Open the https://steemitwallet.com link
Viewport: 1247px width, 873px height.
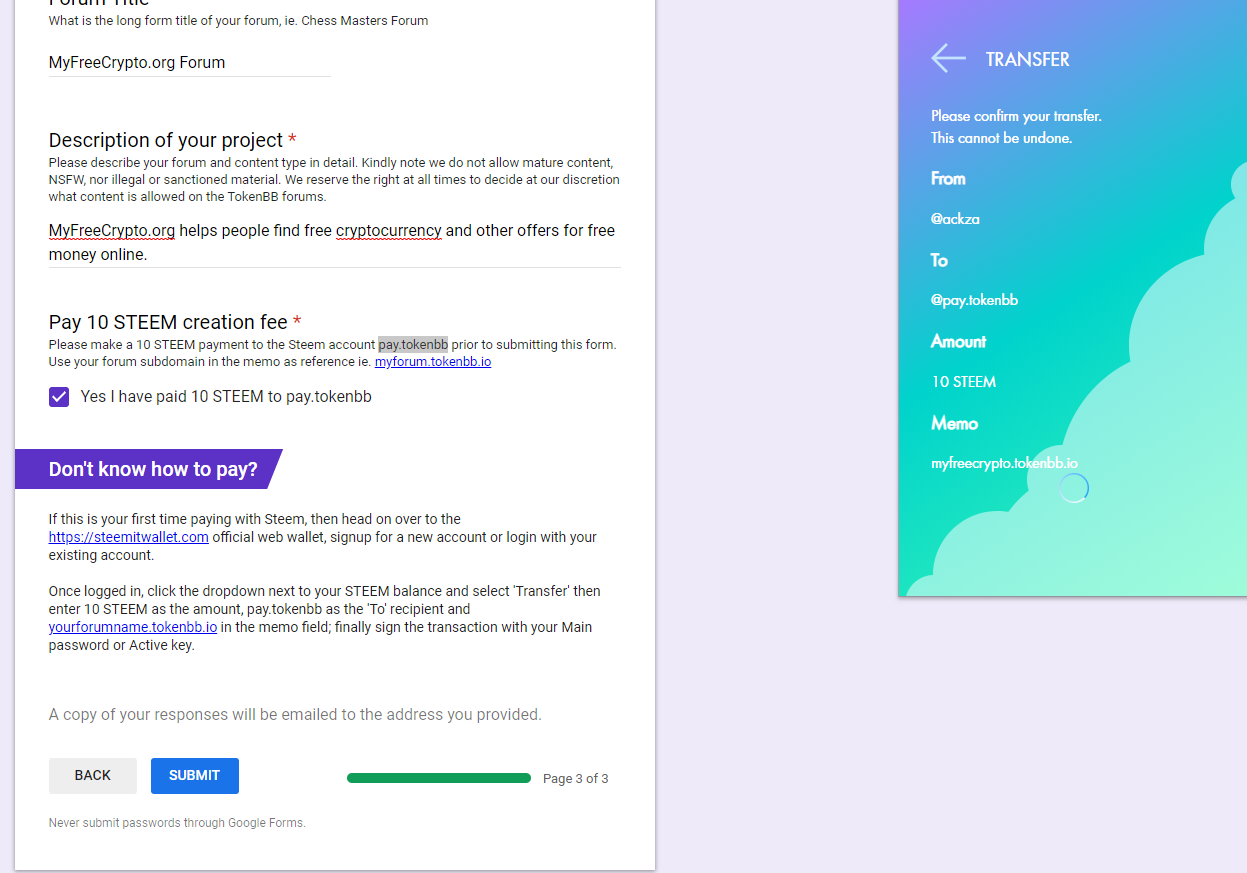[129, 537]
